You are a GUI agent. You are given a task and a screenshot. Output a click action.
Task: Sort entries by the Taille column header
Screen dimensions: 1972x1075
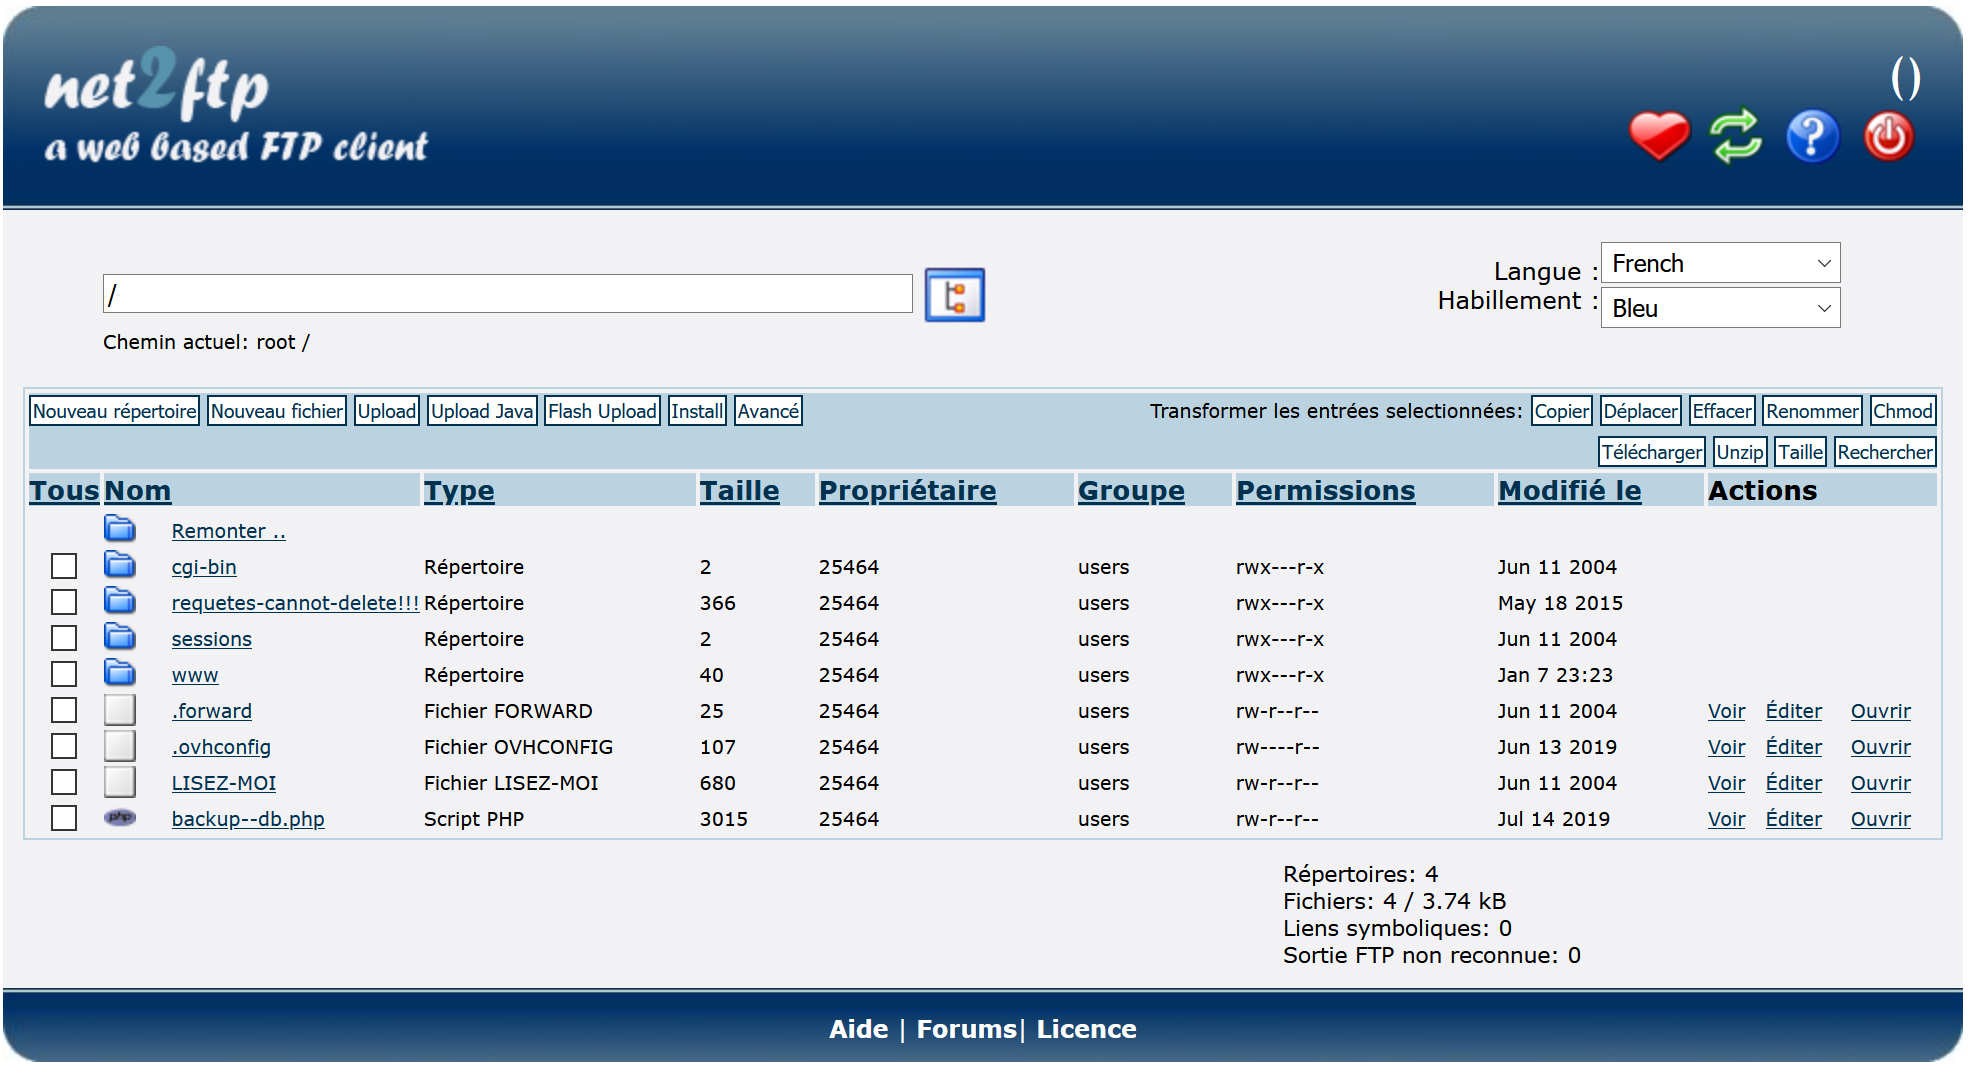click(739, 490)
